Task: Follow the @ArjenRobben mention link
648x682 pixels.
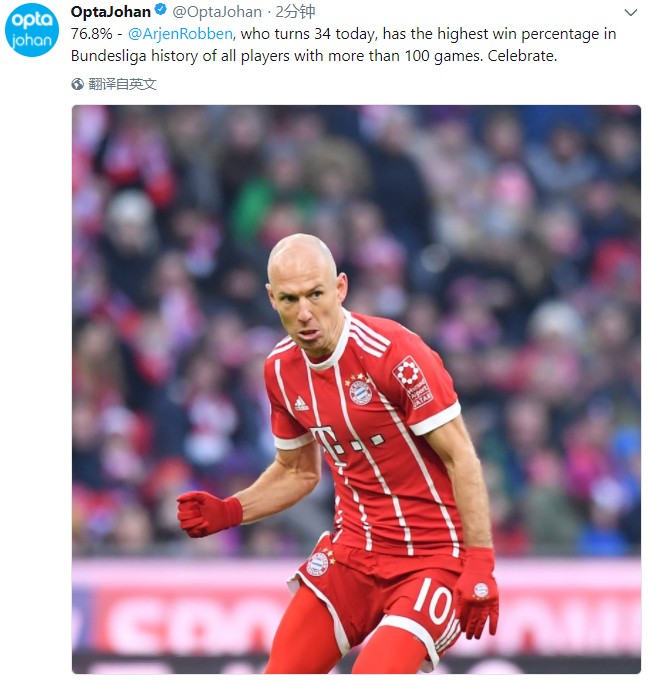Action: point(180,34)
